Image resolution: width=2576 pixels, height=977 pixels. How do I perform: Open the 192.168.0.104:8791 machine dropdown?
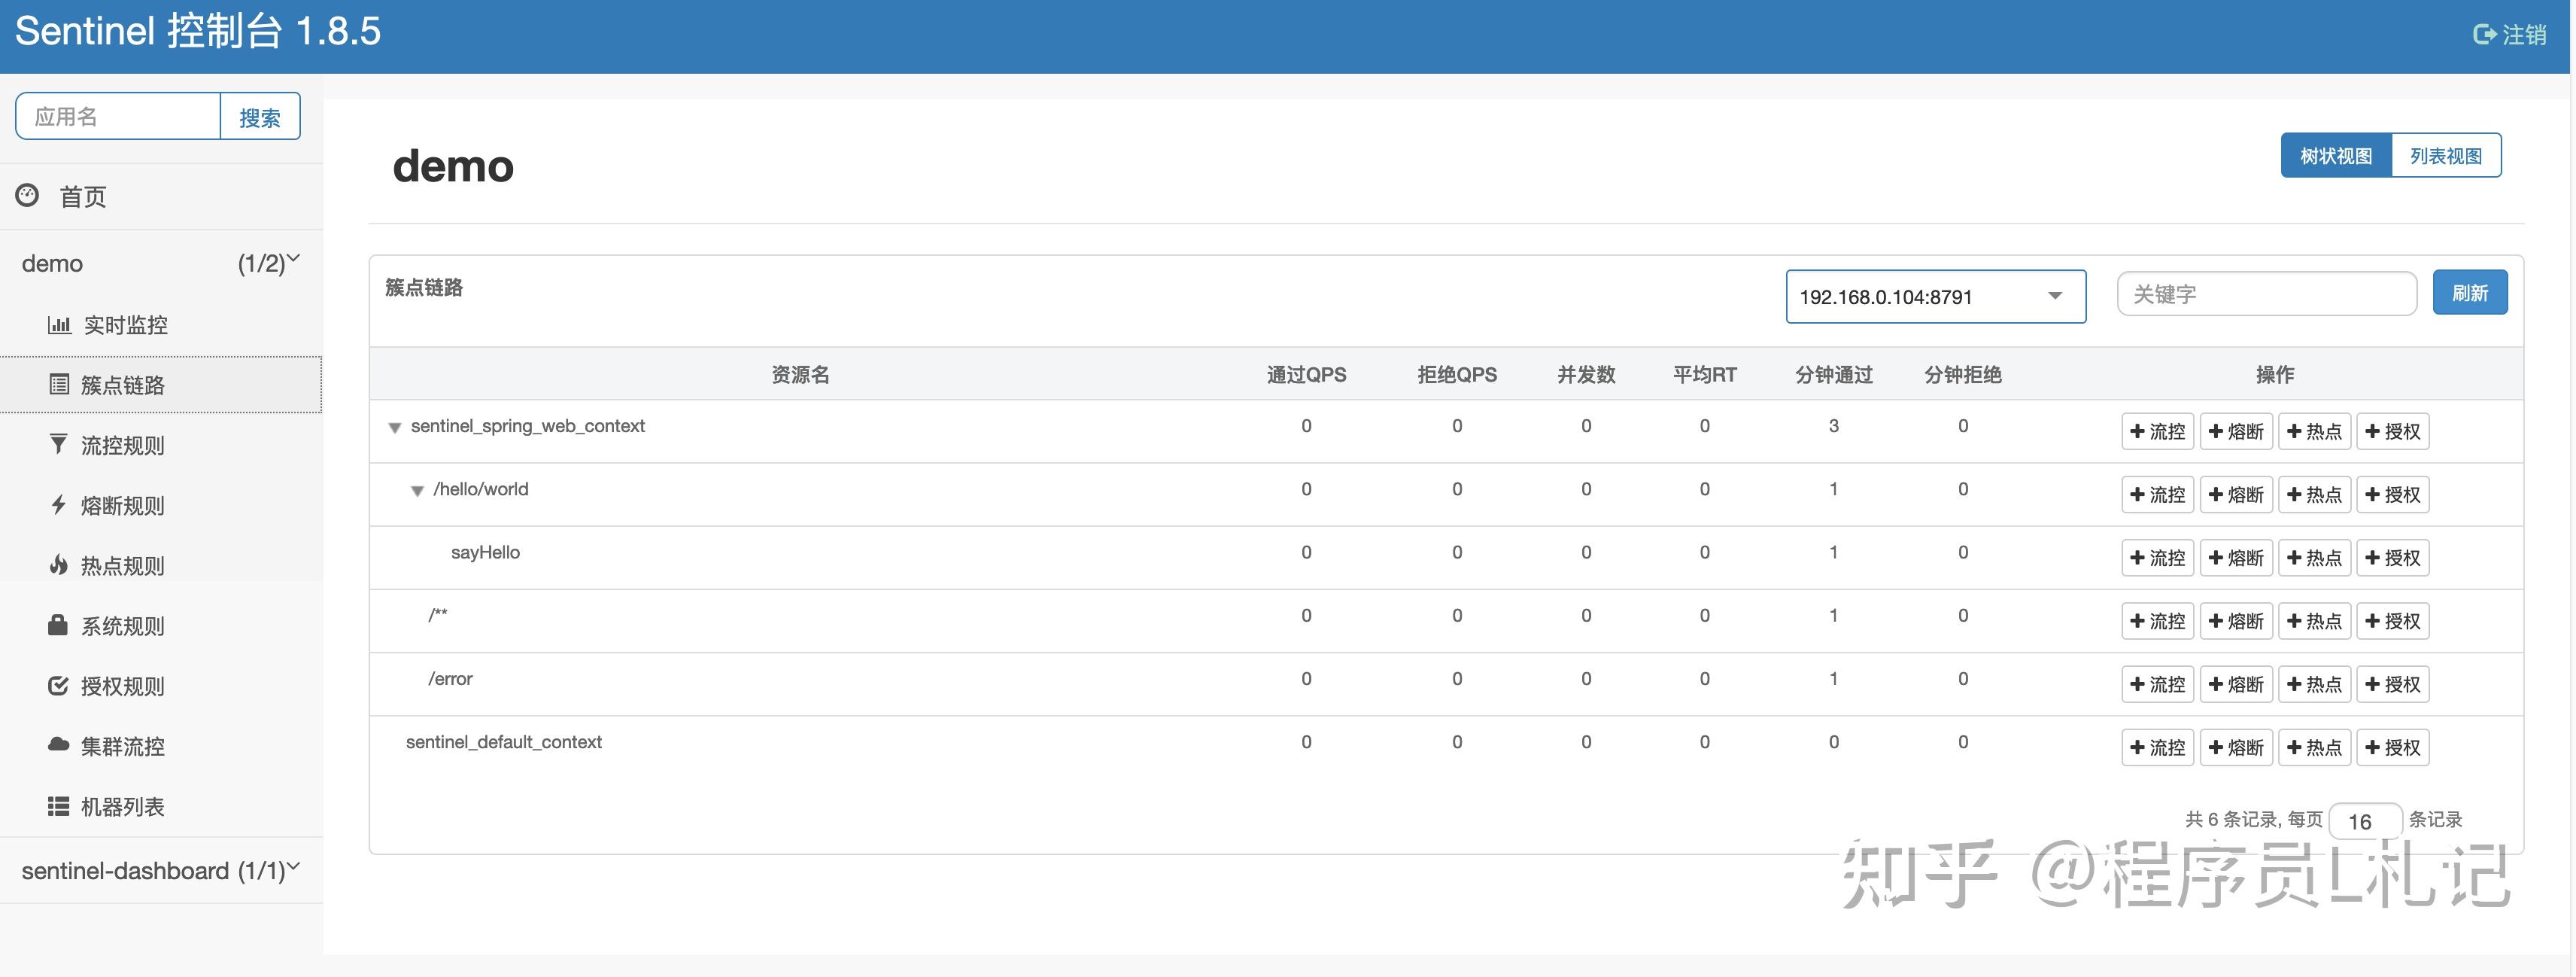[1935, 297]
